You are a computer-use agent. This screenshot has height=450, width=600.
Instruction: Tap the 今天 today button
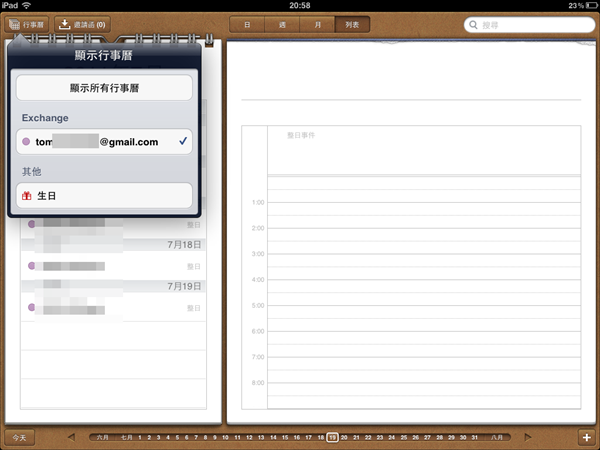20,437
